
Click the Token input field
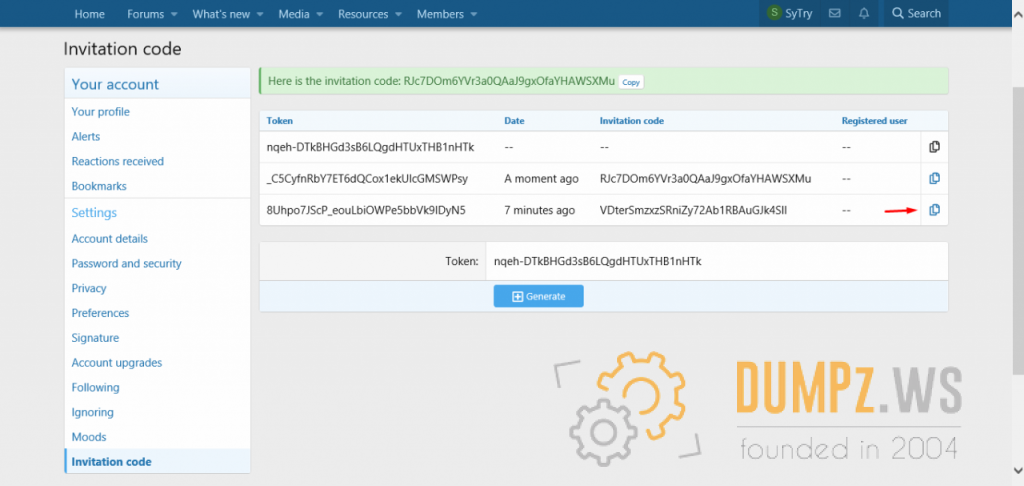click(x=715, y=261)
